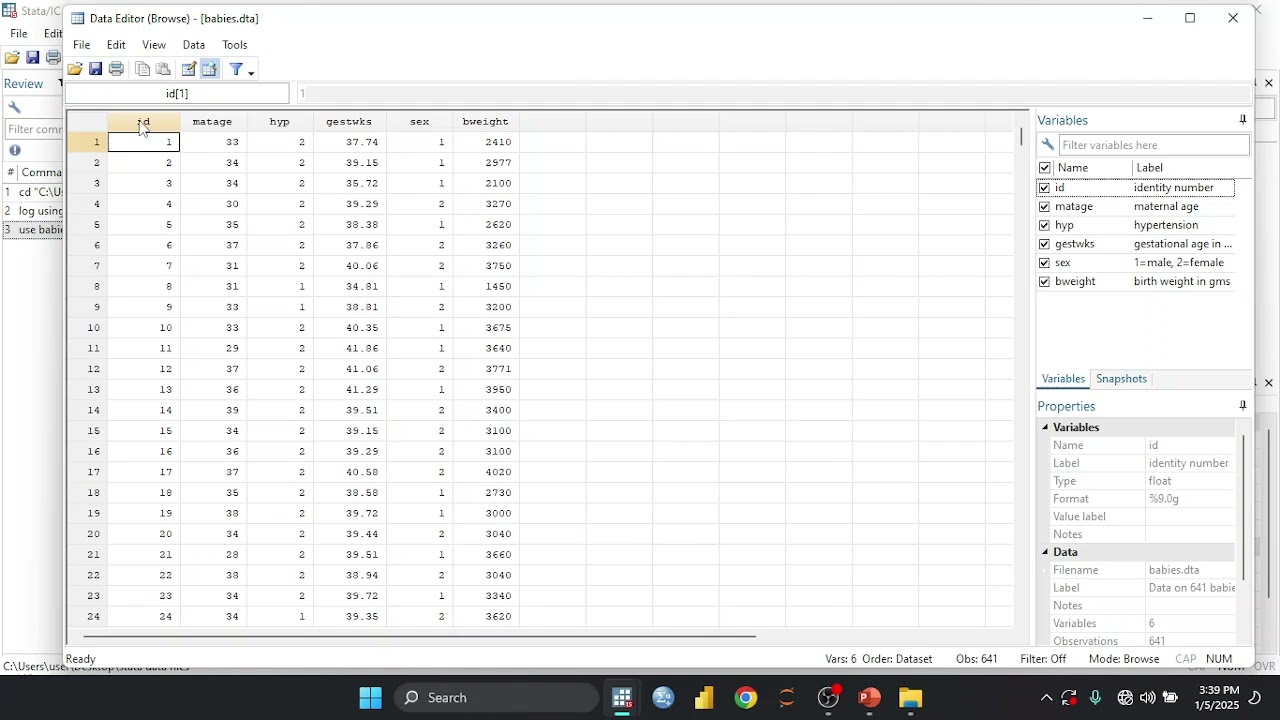Collapse Variables section in Properties
This screenshot has width=1280, height=720.
pos(1046,427)
